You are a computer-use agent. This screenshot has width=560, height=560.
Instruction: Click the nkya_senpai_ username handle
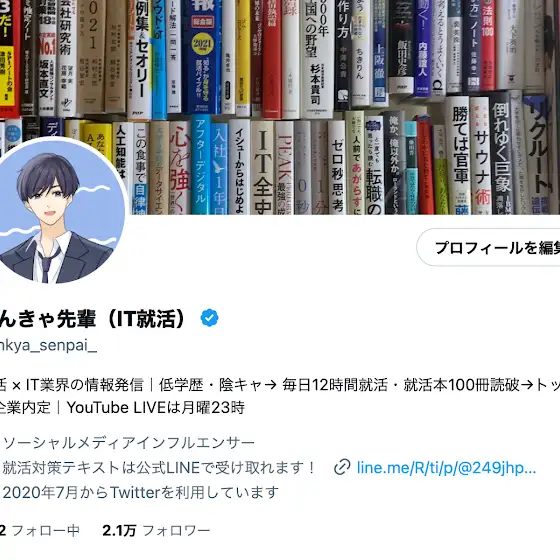click(48, 346)
